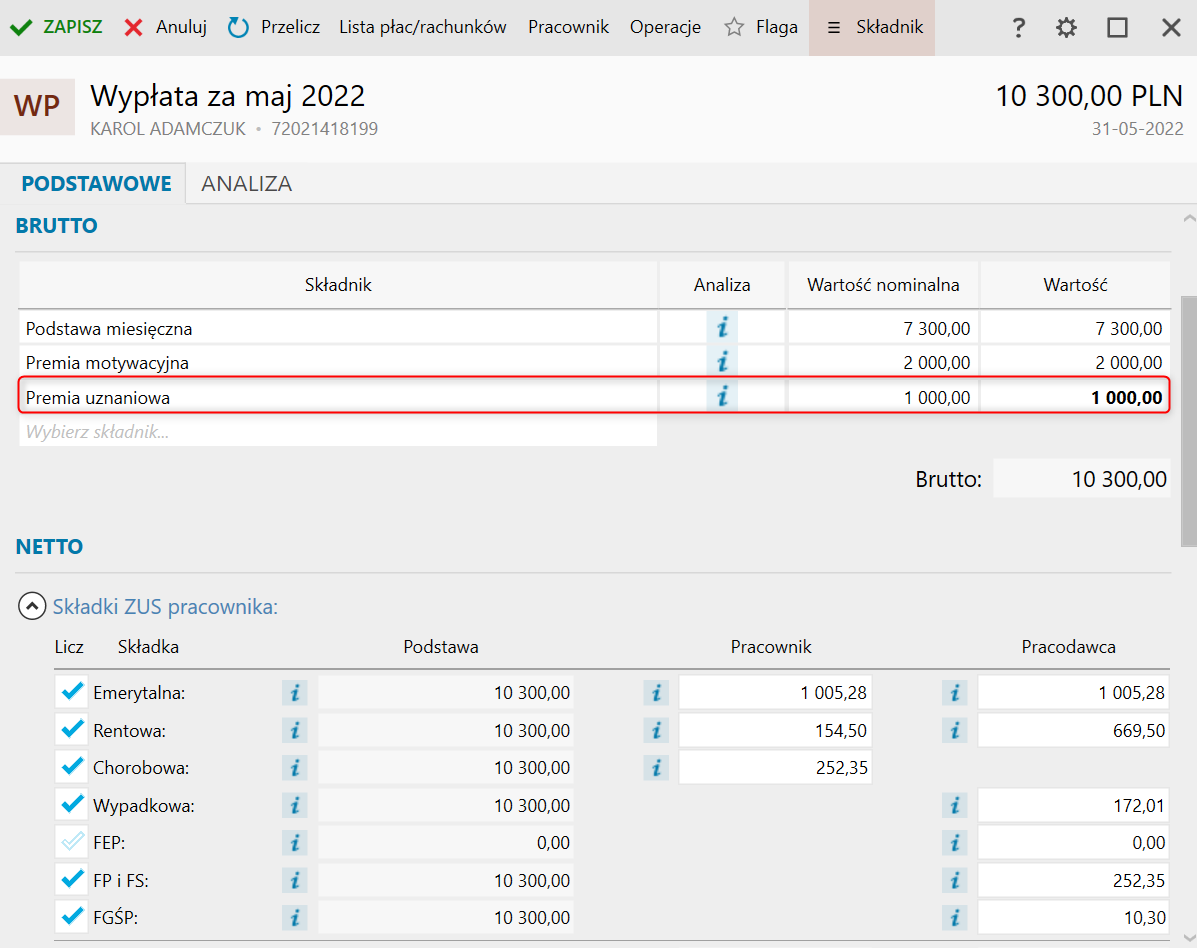Open settings gear icon

click(1067, 28)
